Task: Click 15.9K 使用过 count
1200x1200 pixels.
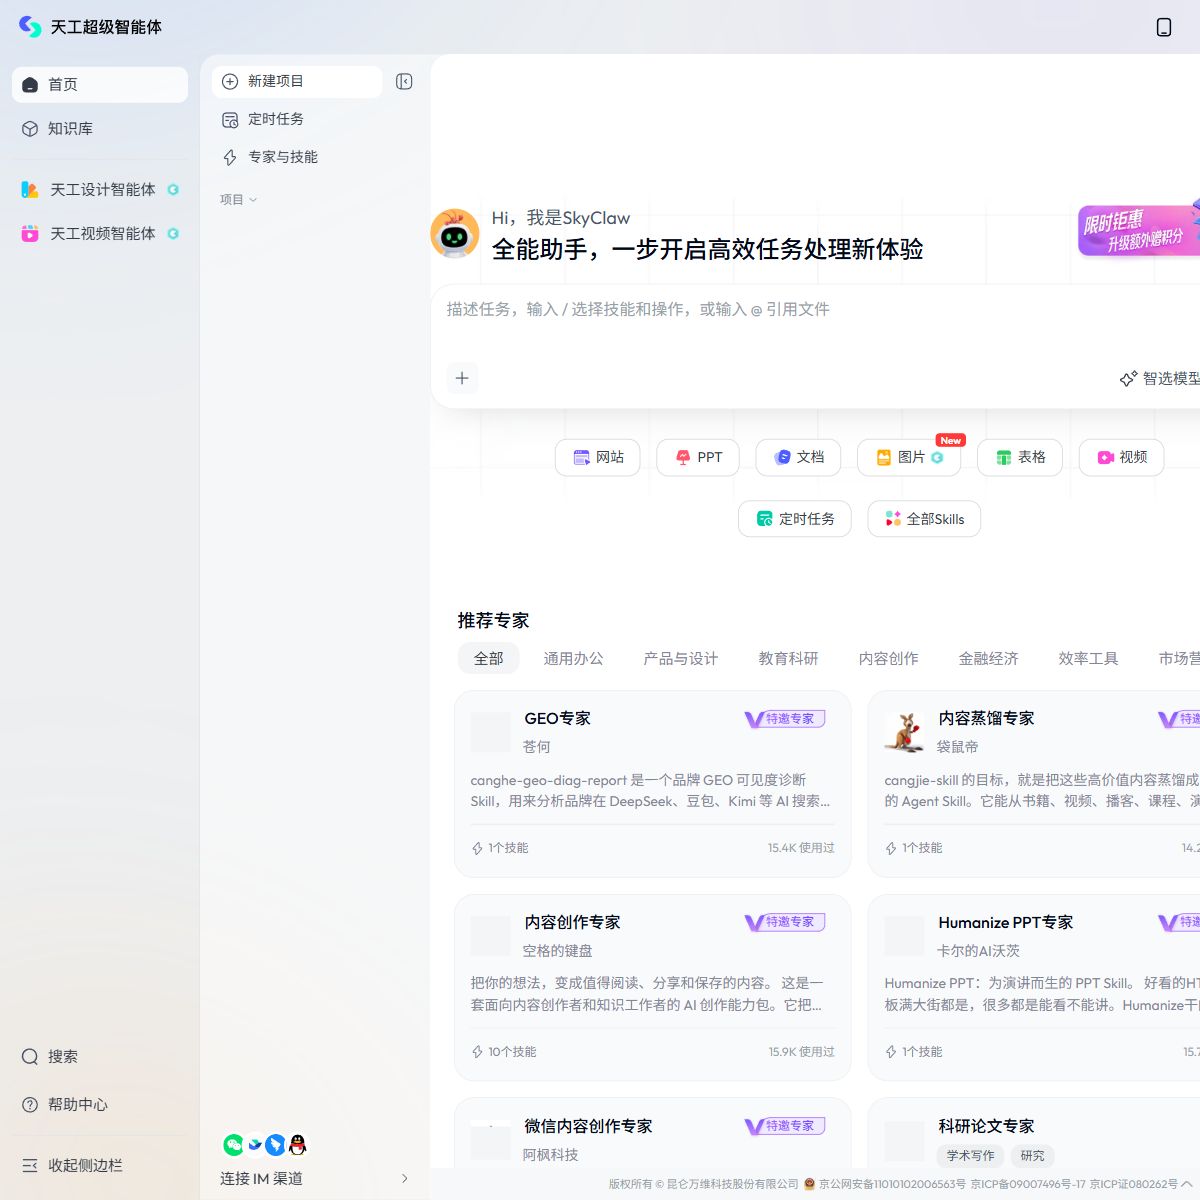Action: [801, 1052]
